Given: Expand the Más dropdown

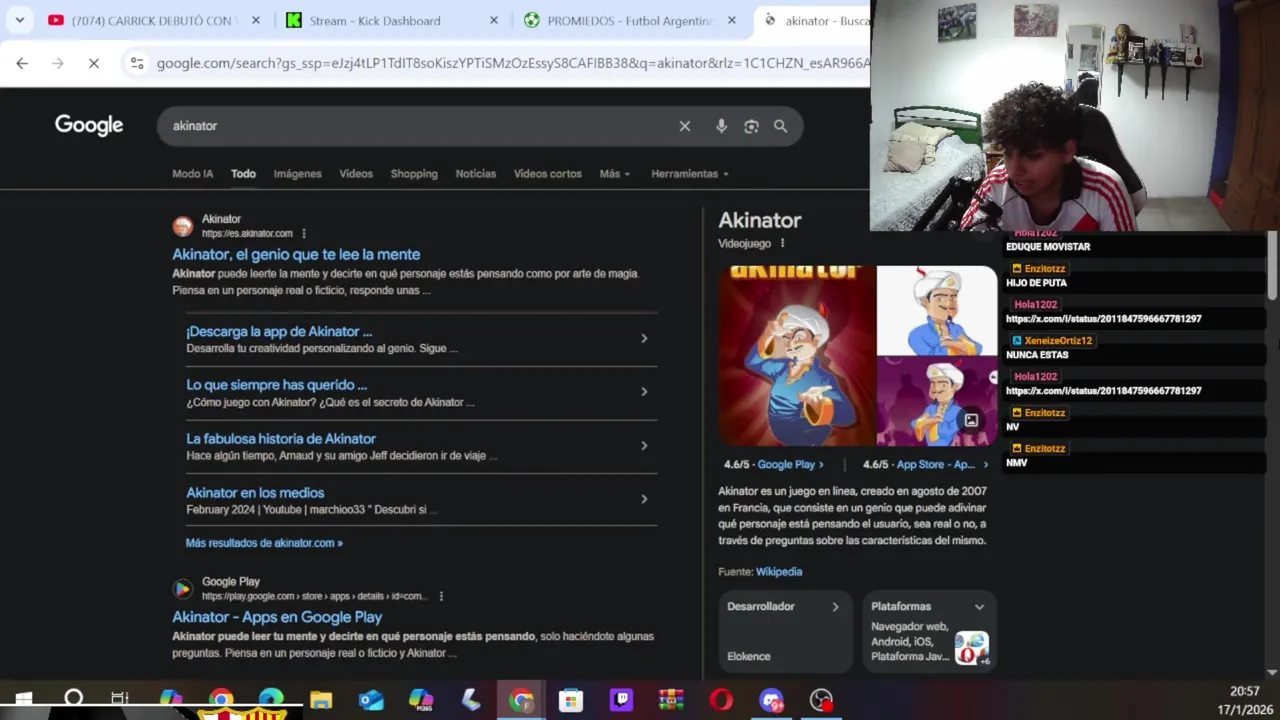Looking at the screenshot, I should click(x=615, y=174).
